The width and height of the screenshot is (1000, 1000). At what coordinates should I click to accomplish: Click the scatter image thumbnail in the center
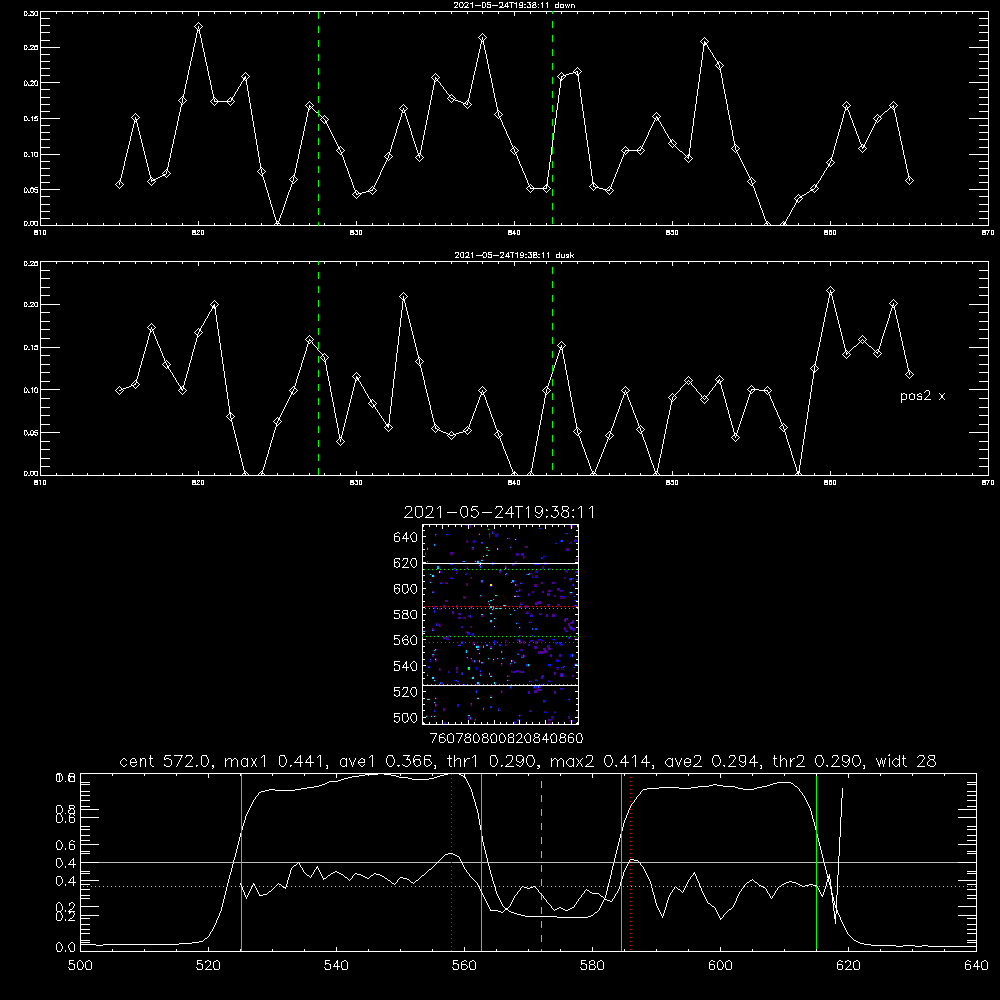pos(501,624)
